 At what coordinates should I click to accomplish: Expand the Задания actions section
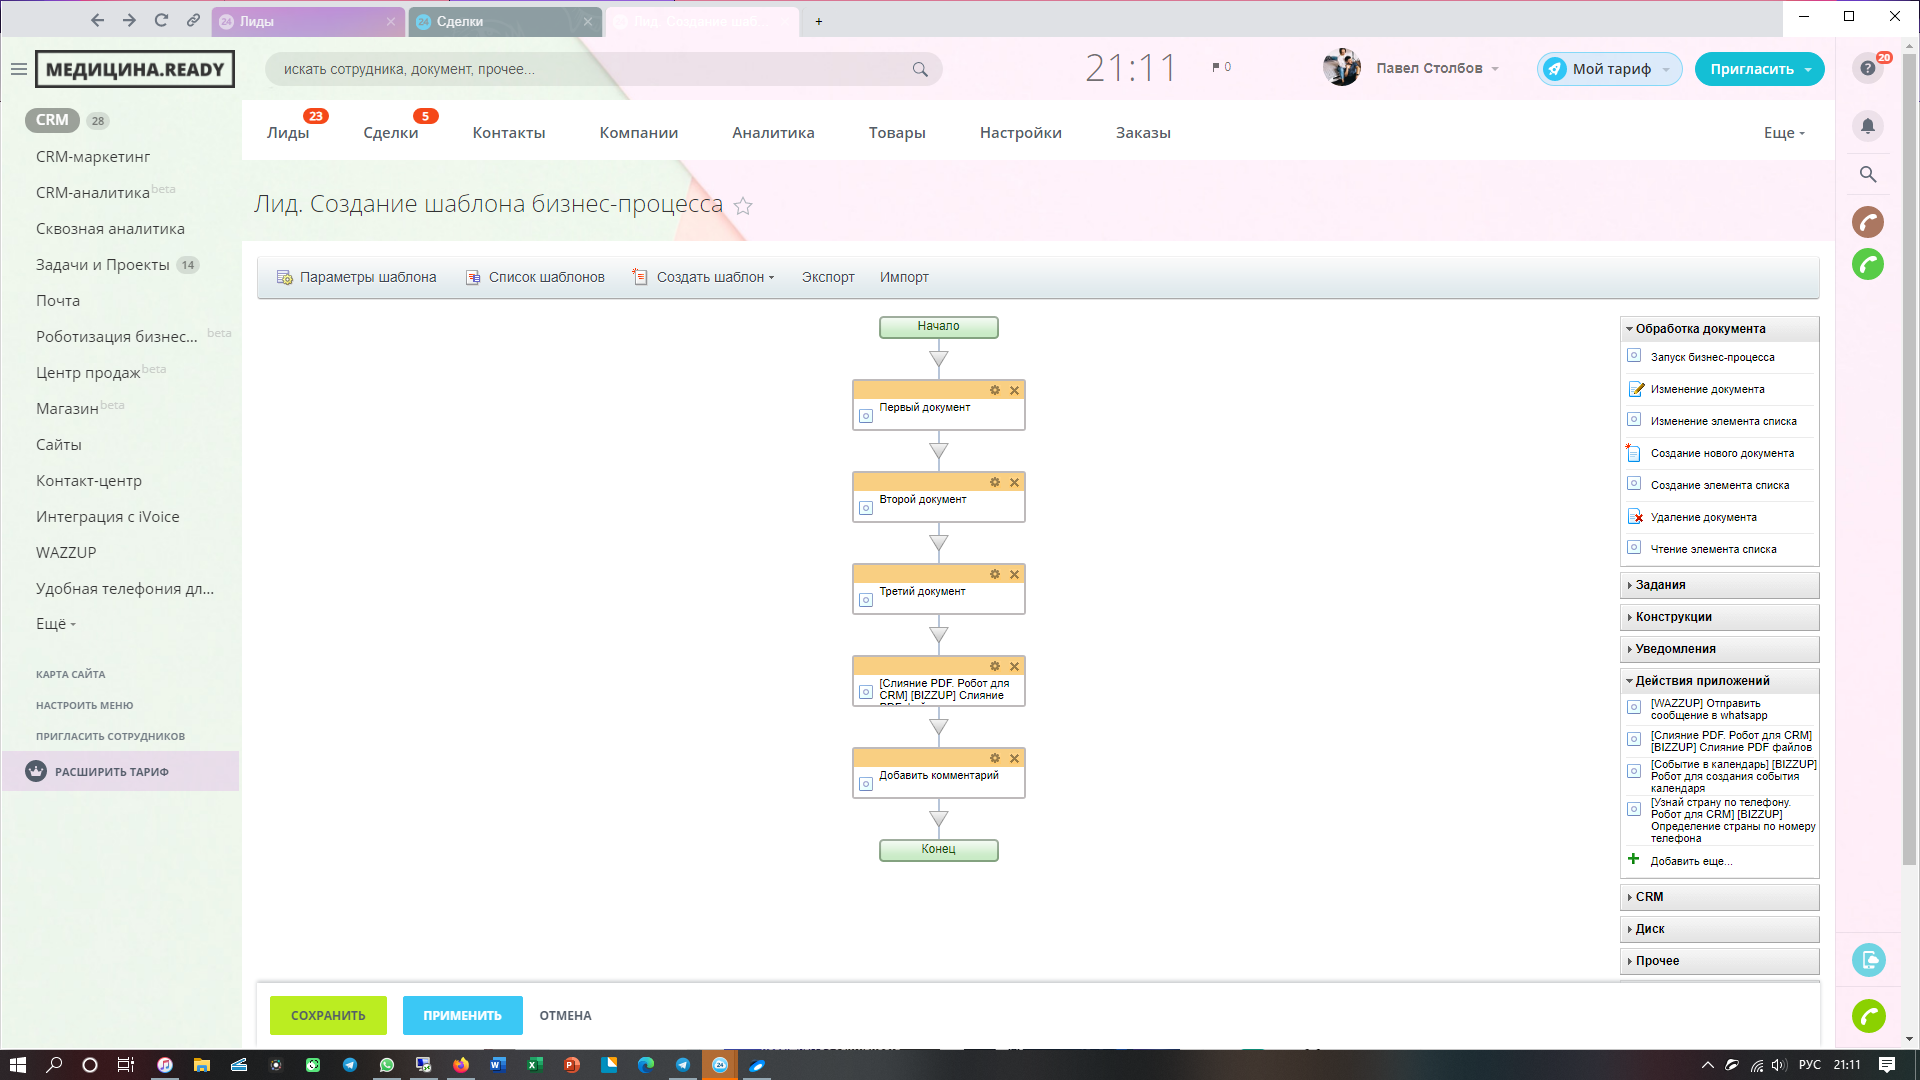1660,585
